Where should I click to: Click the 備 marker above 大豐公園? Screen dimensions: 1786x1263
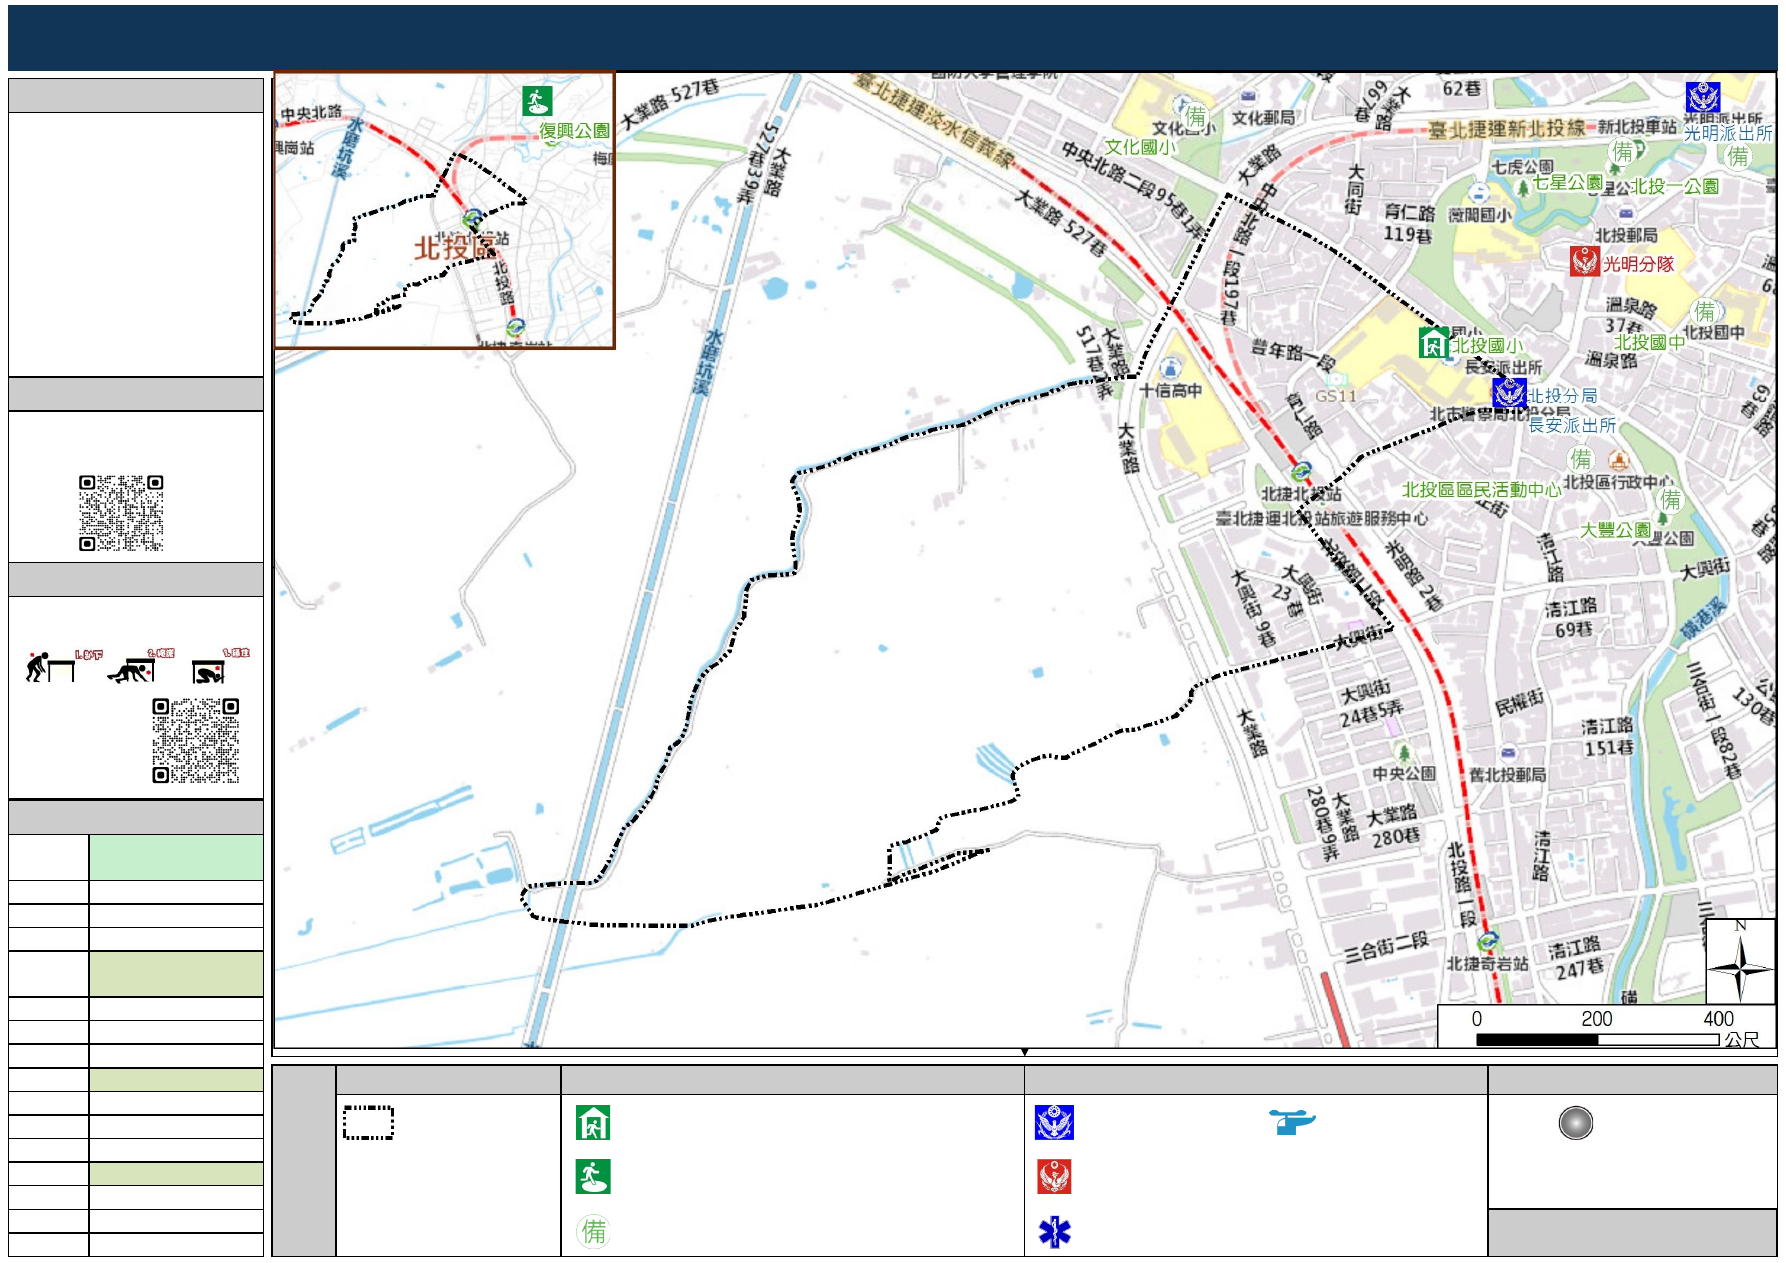click(1670, 498)
